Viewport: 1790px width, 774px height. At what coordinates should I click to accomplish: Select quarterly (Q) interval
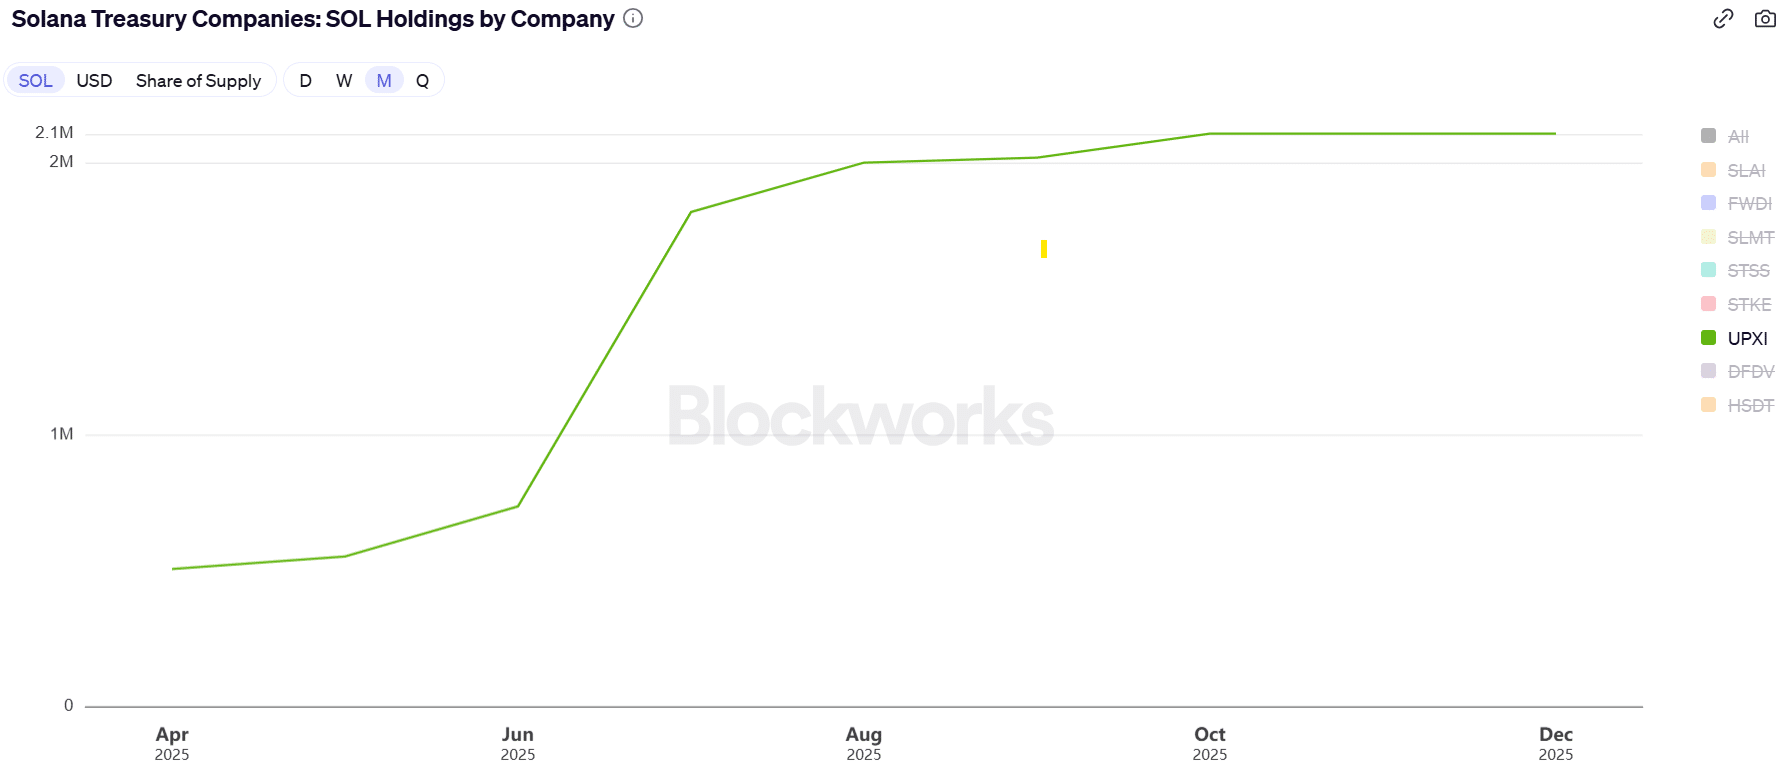423,81
